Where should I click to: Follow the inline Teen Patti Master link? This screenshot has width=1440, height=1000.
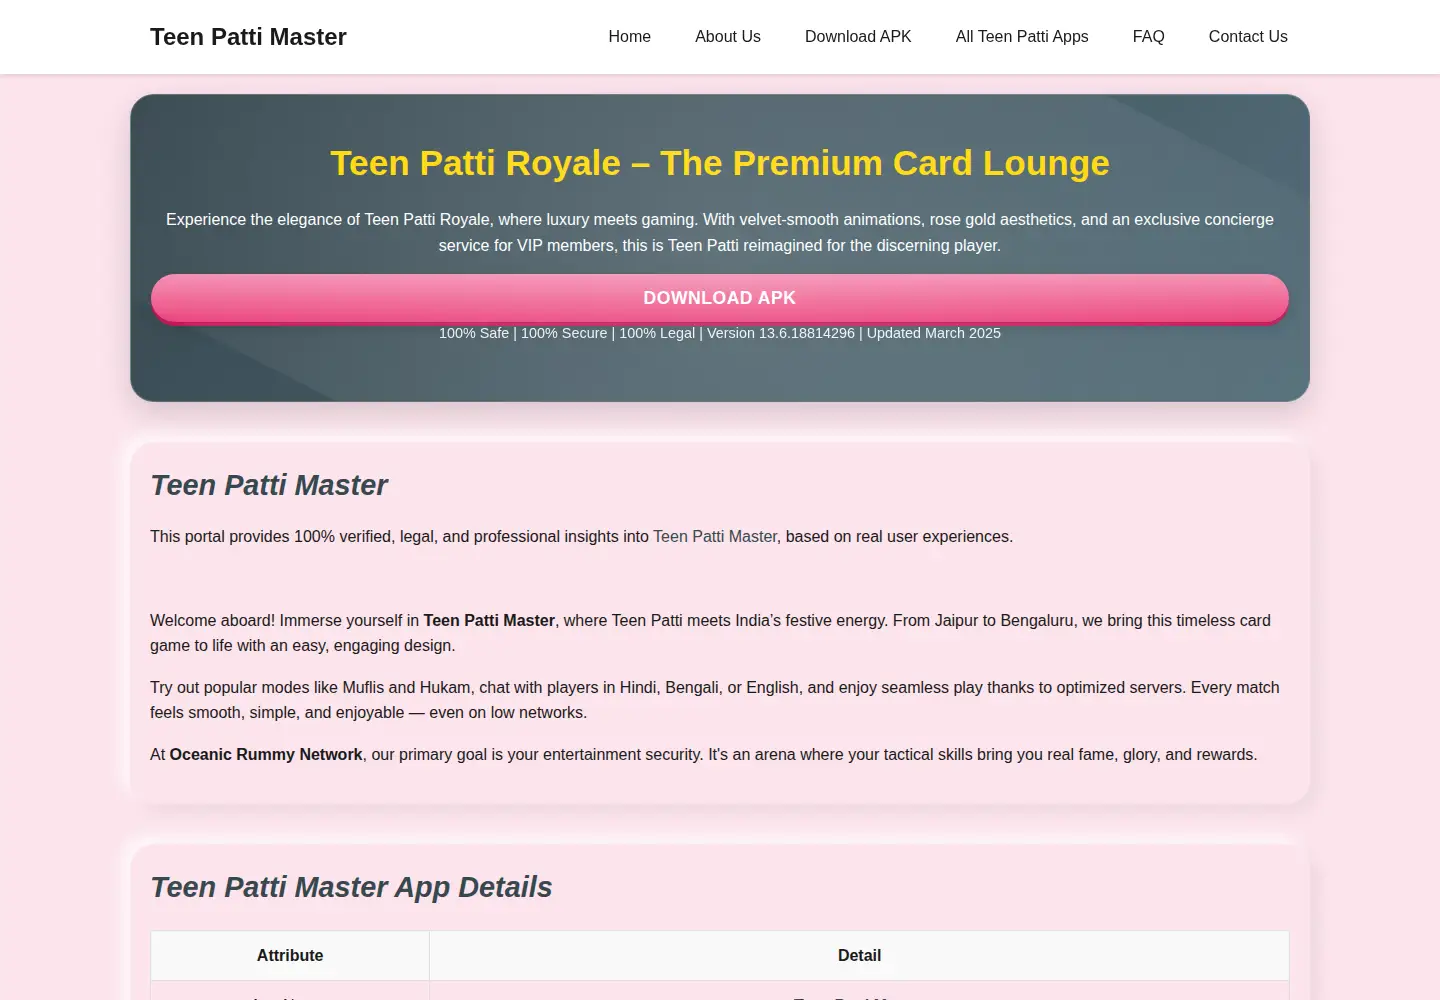click(715, 537)
